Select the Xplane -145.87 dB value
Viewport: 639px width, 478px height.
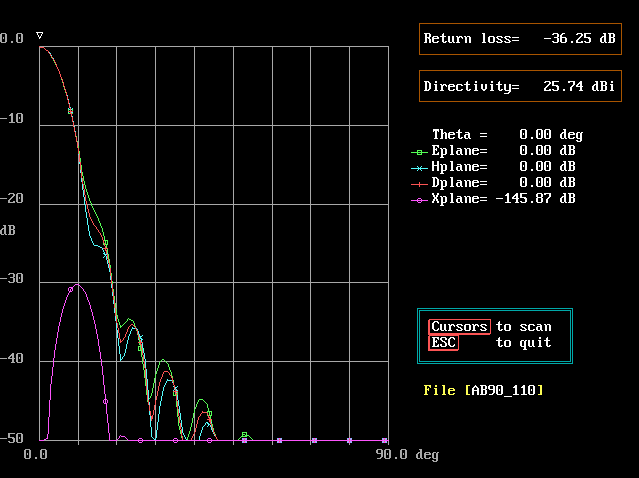pyautogui.click(x=535, y=198)
